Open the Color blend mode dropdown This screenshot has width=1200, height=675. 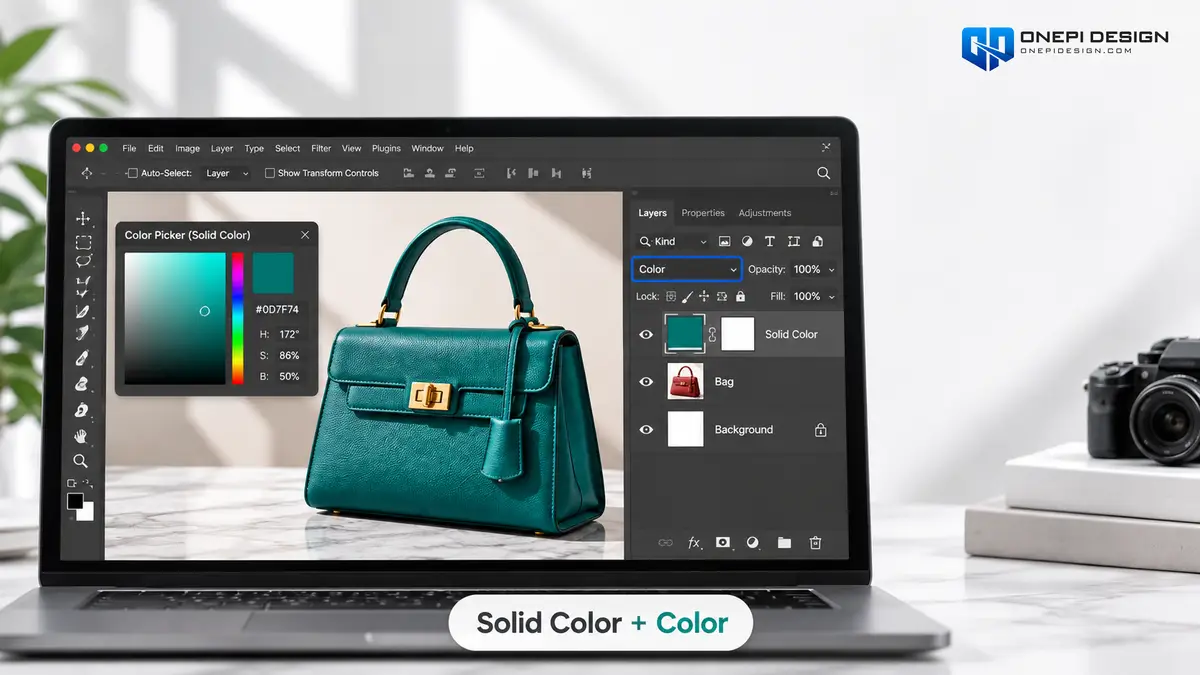click(x=686, y=269)
